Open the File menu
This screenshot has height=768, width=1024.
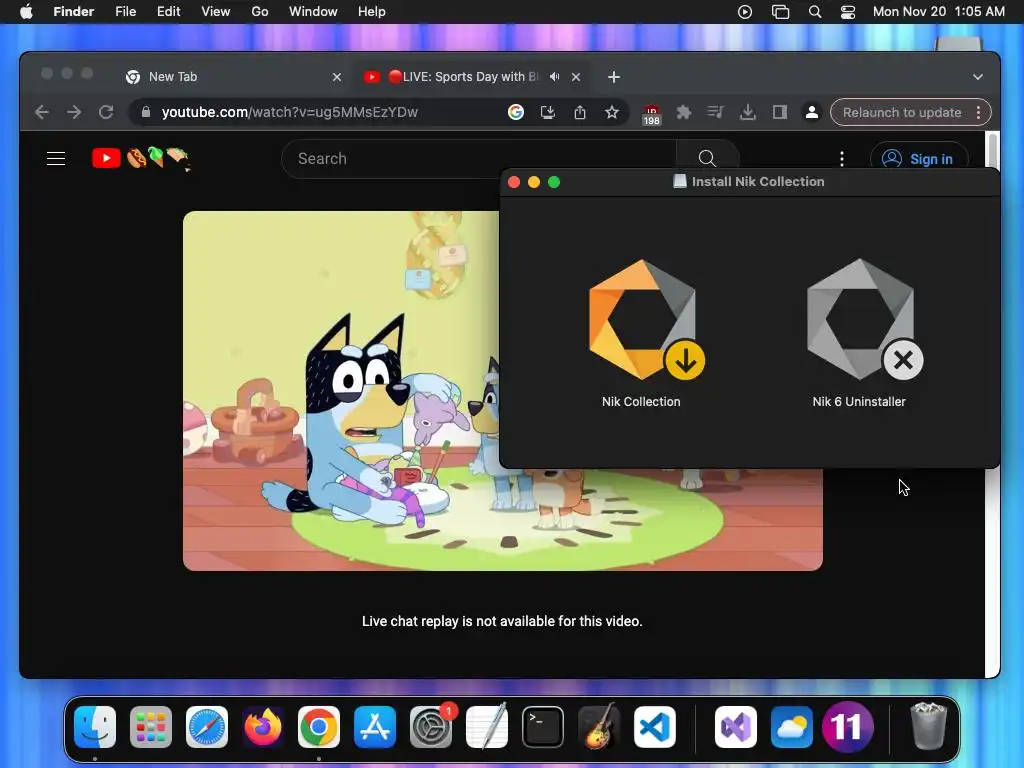click(125, 12)
